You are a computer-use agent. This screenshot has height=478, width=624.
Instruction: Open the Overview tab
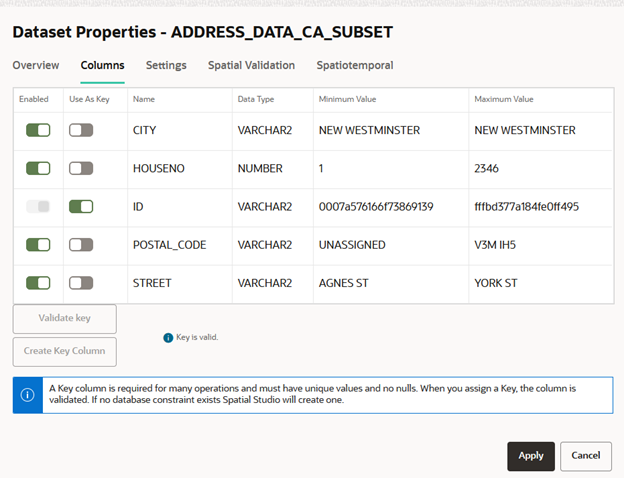[36, 66]
